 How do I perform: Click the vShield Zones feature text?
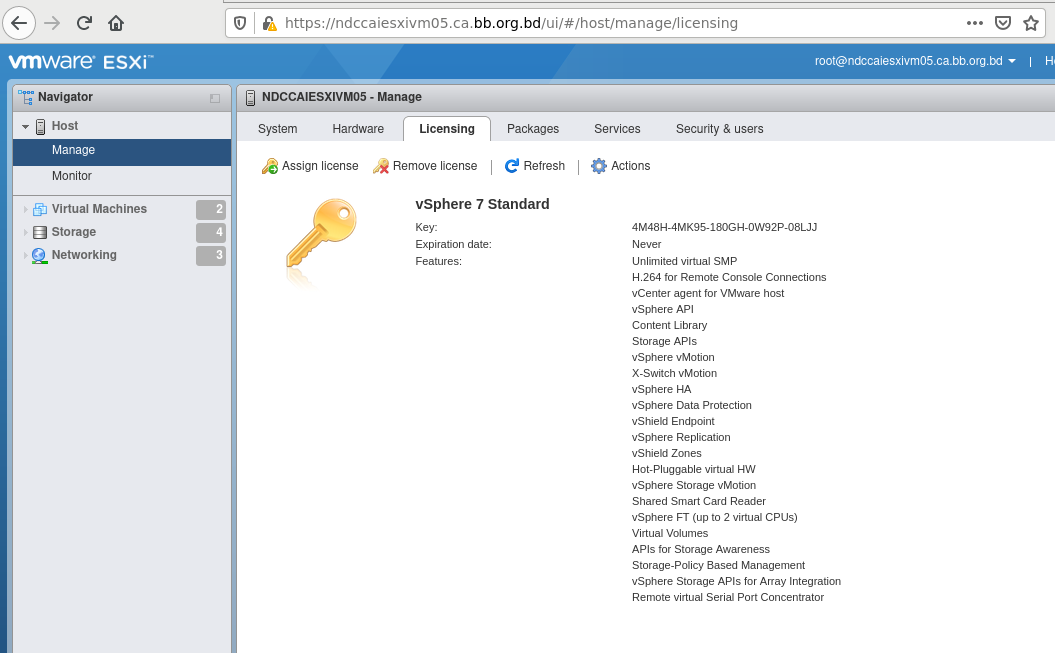[666, 453]
